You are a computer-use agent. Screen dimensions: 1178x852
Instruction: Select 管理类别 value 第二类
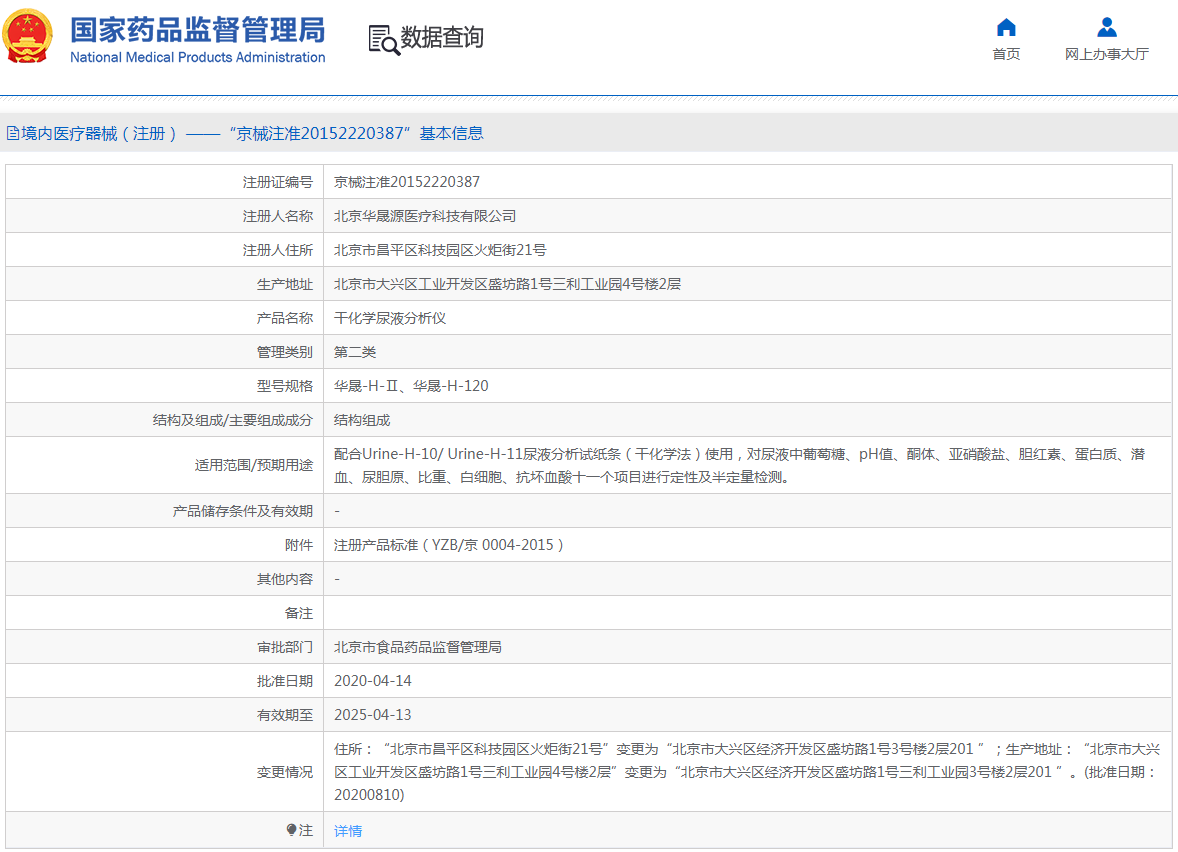pyautogui.click(x=355, y=352)
